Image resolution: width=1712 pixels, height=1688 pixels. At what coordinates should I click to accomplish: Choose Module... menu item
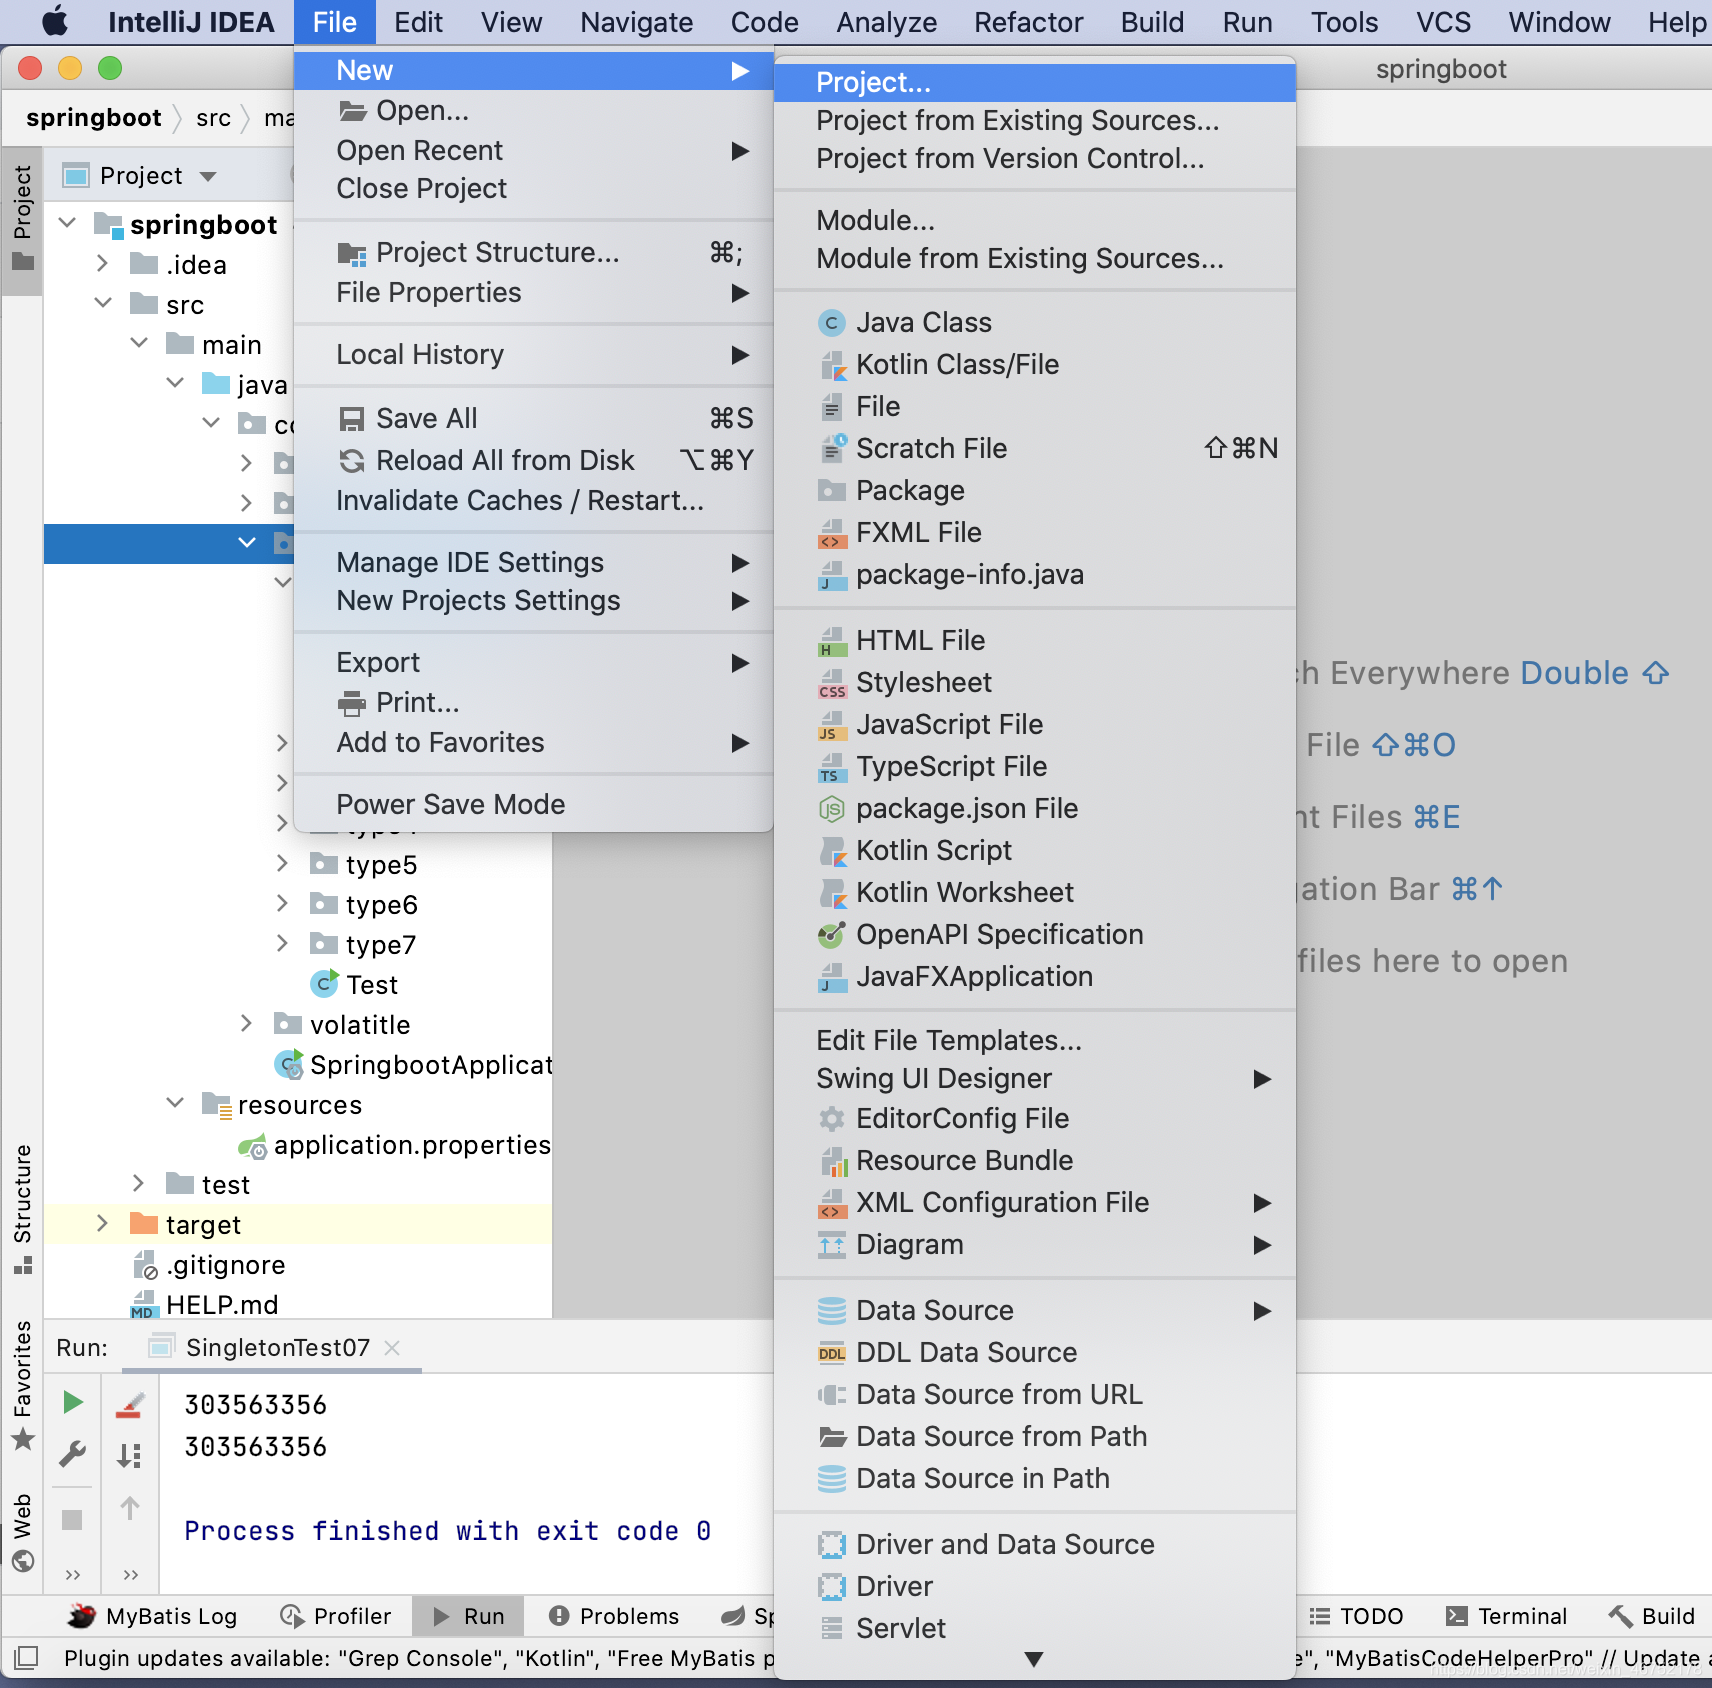coord(1035,220)
